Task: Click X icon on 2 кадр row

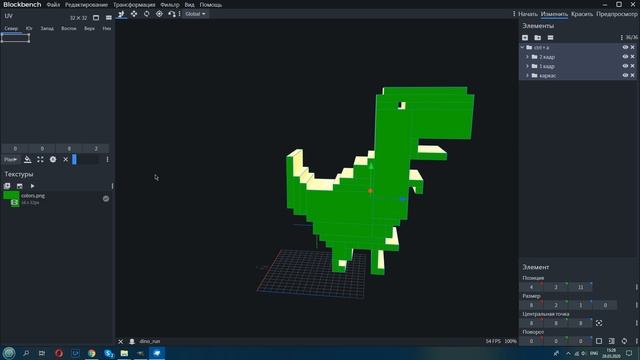Action: coord(633,57)
